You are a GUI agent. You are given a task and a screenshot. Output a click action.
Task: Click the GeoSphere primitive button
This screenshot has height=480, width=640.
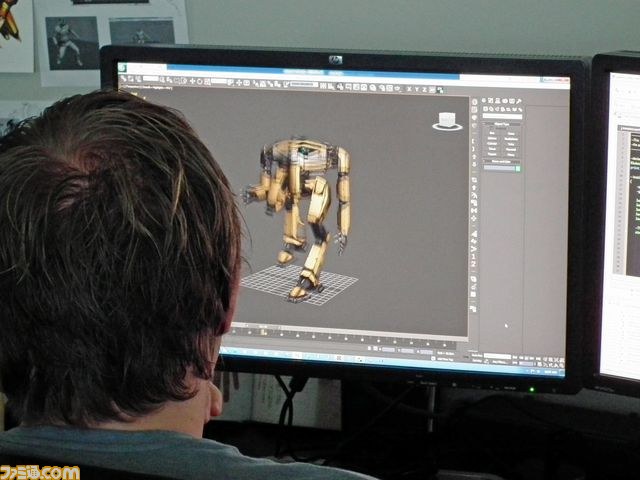(511, 139)
